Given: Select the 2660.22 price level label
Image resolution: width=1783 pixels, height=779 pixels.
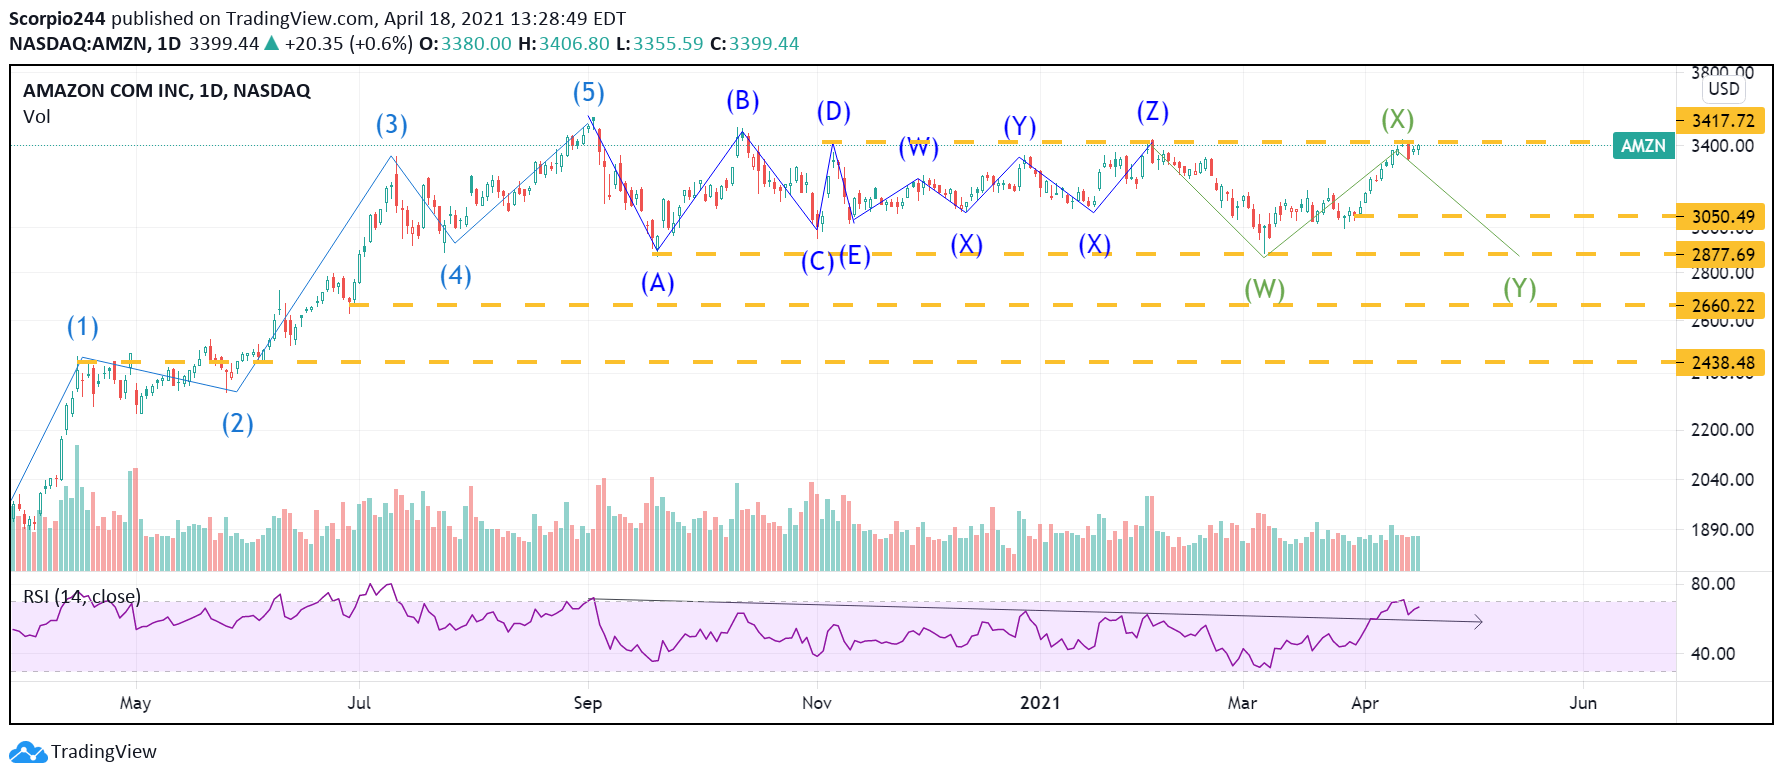Looking at the screenshot, I should (1720, 305).
